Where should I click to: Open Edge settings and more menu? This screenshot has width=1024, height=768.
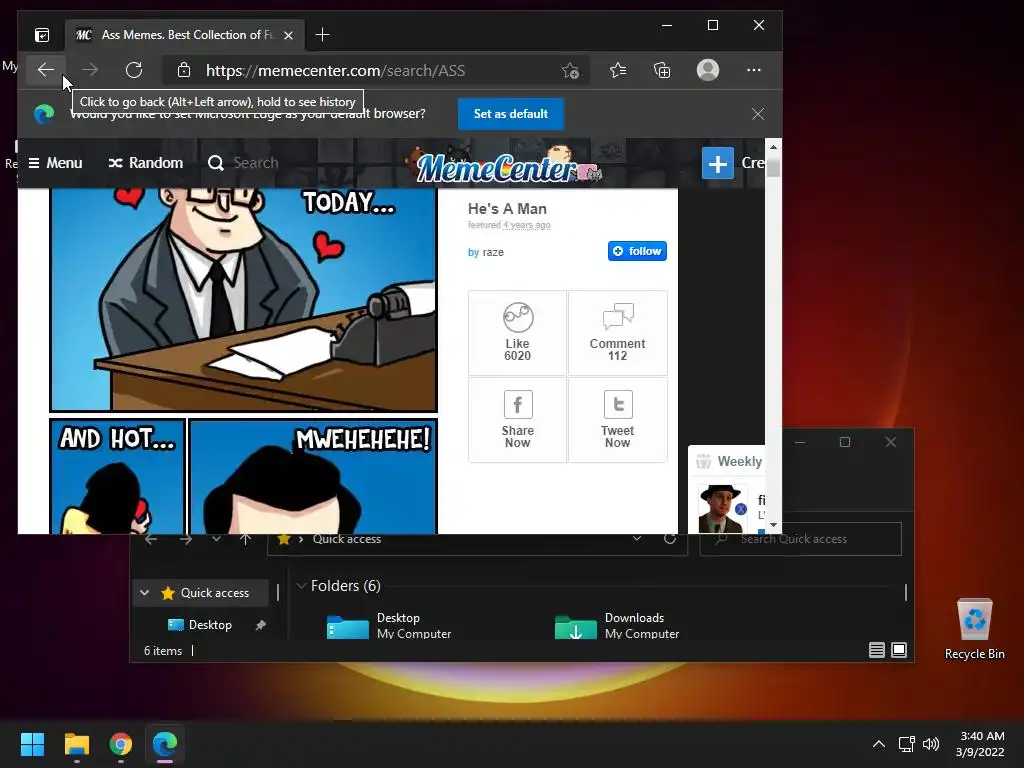[754, 70]
